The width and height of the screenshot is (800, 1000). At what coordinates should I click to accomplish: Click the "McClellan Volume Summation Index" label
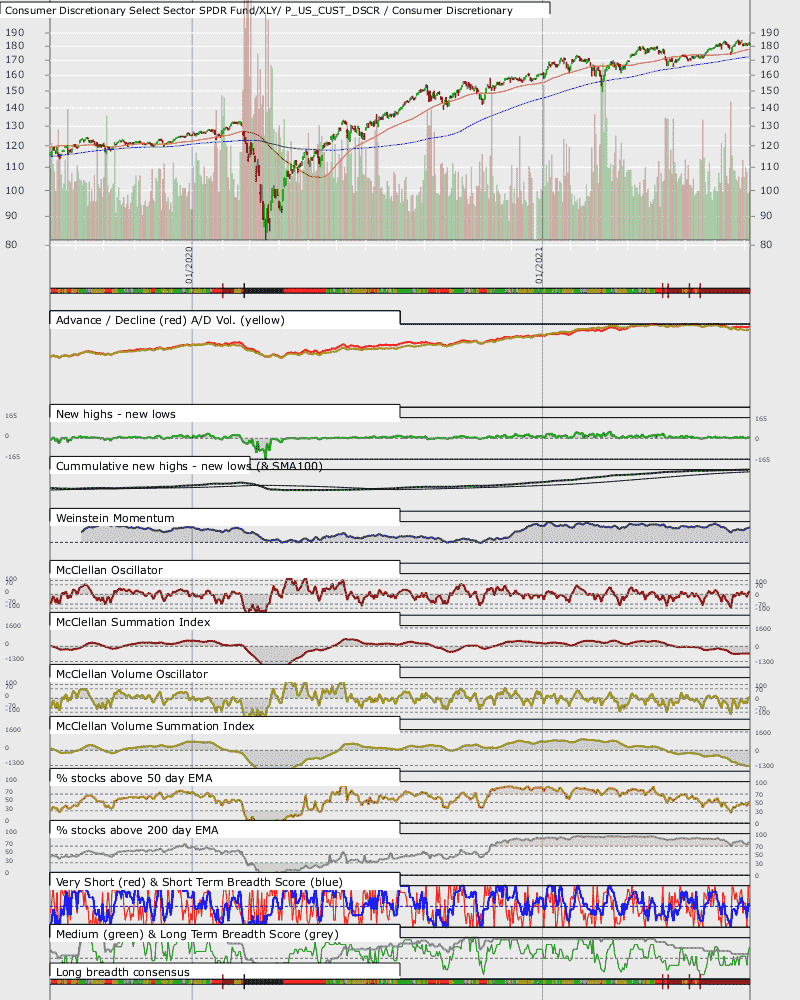[x=155, y=726]
